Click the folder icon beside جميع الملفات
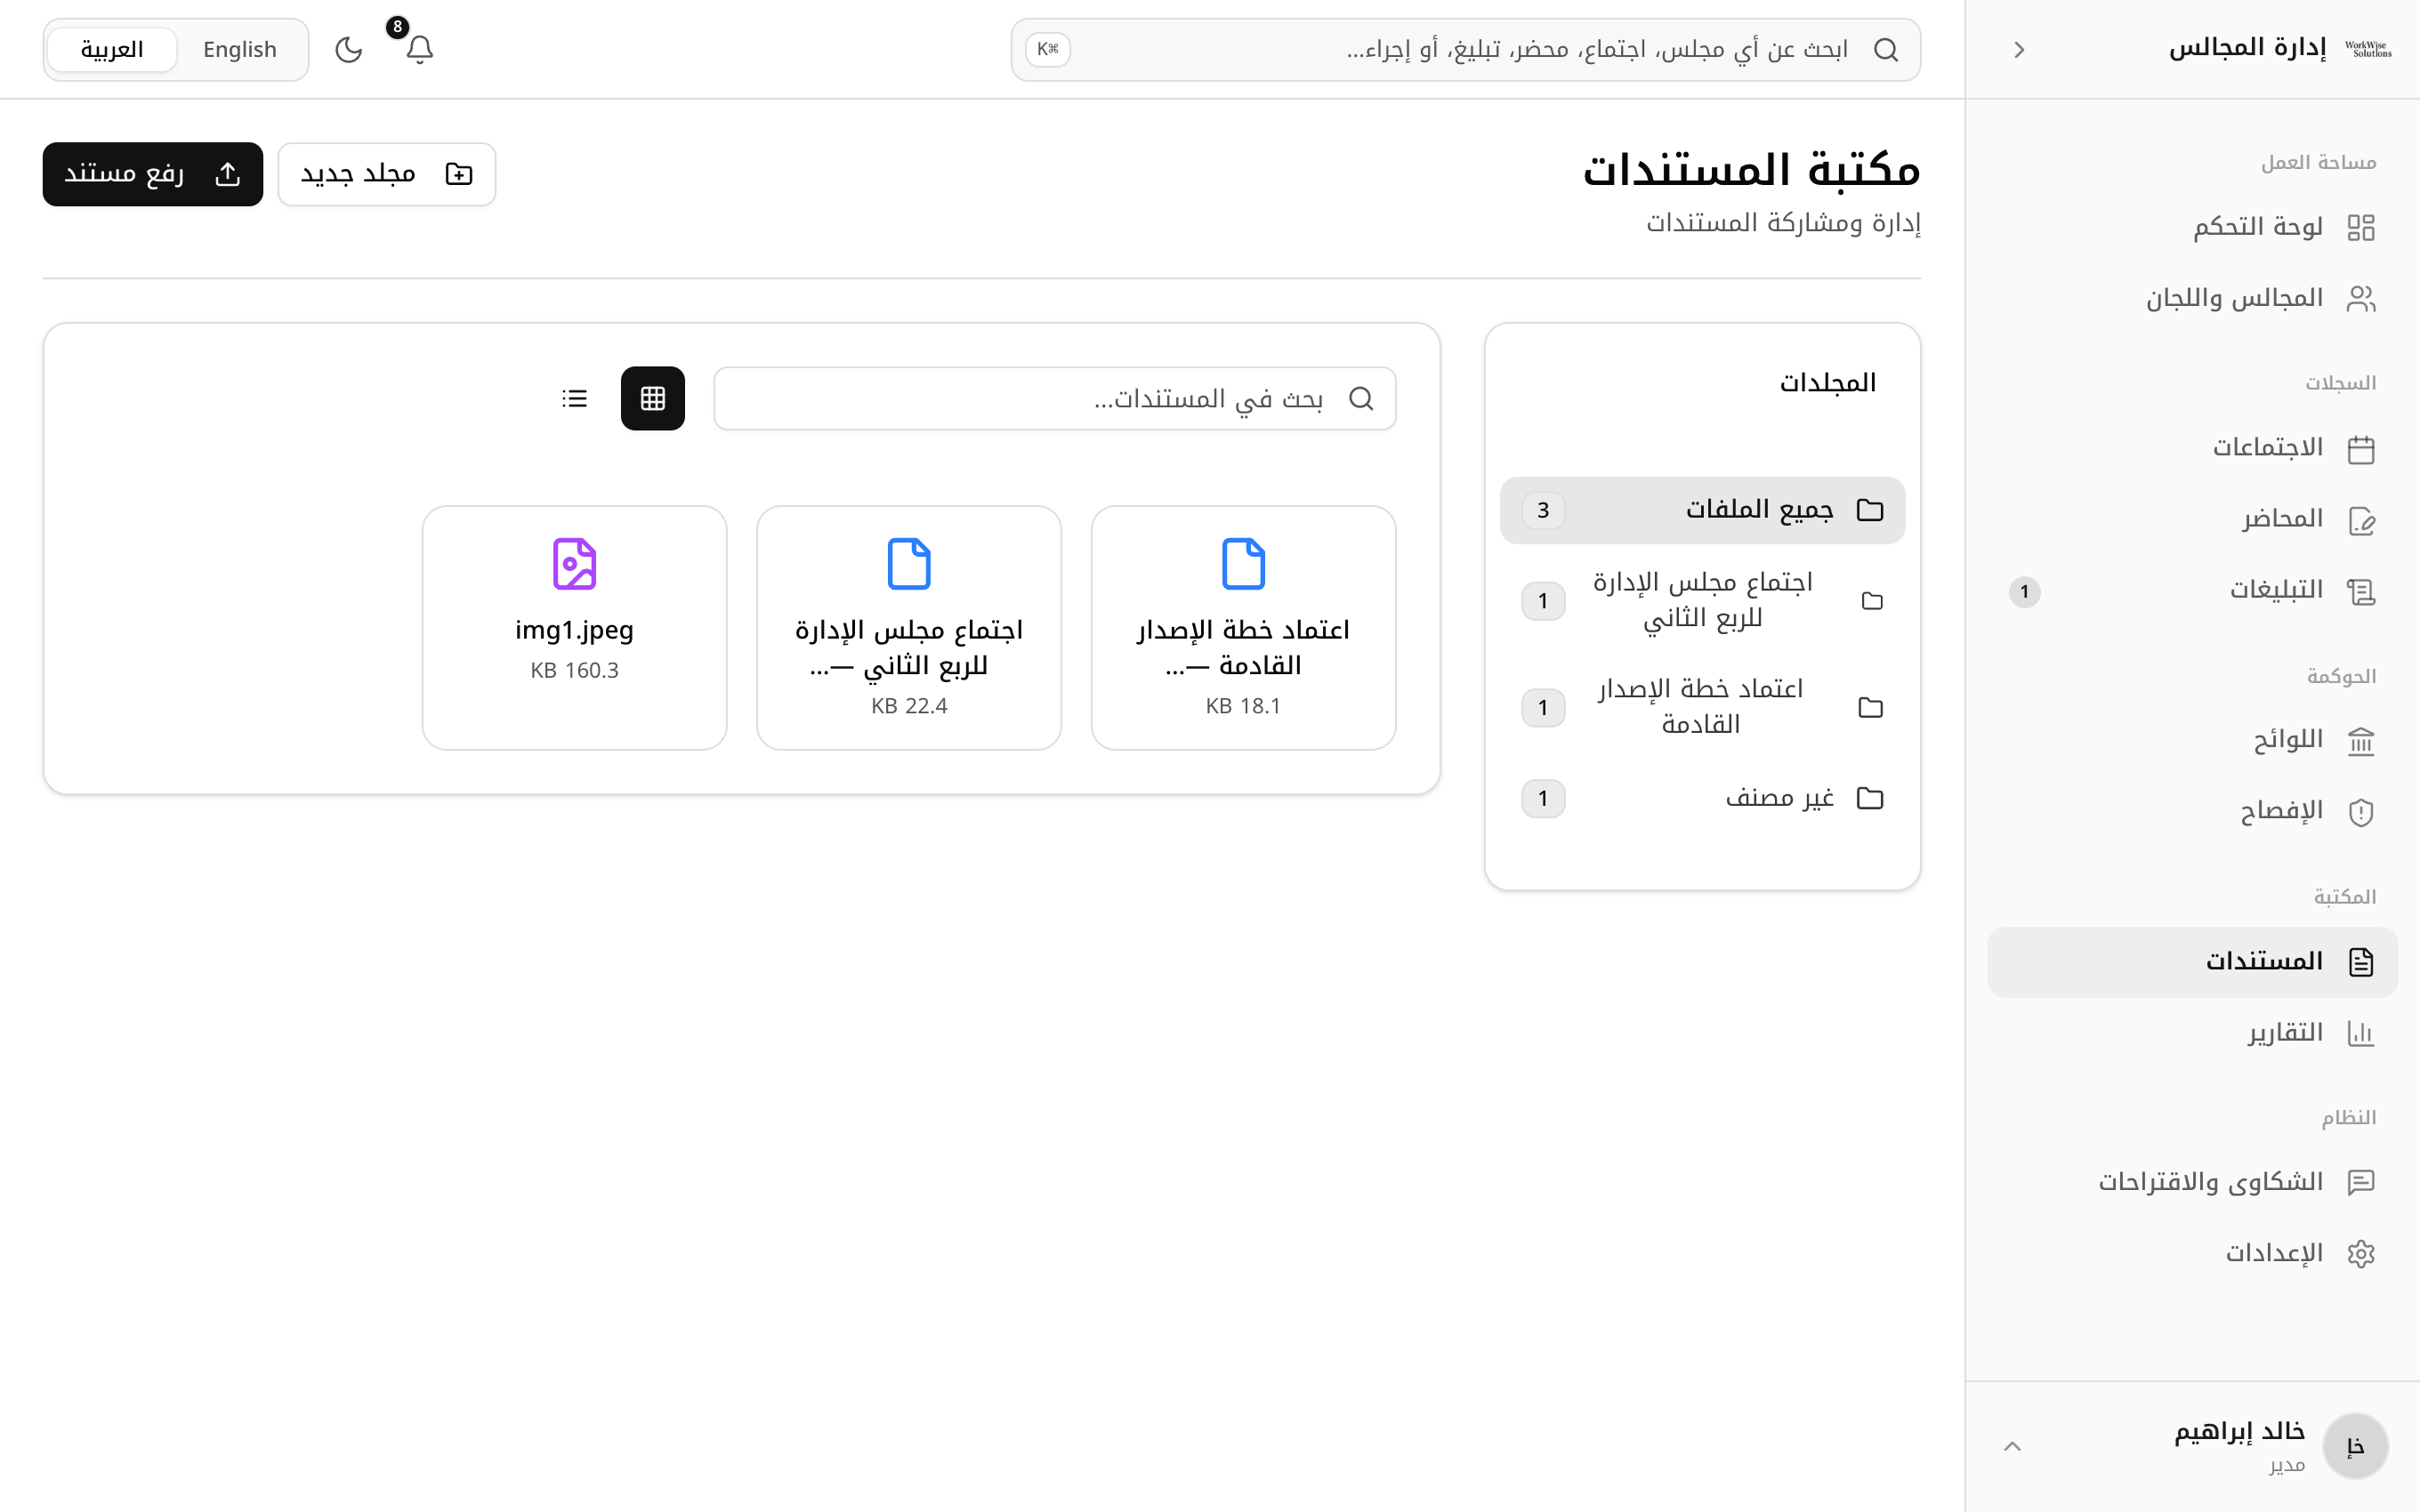Screen dimensions: 2420x1512 1870,510
